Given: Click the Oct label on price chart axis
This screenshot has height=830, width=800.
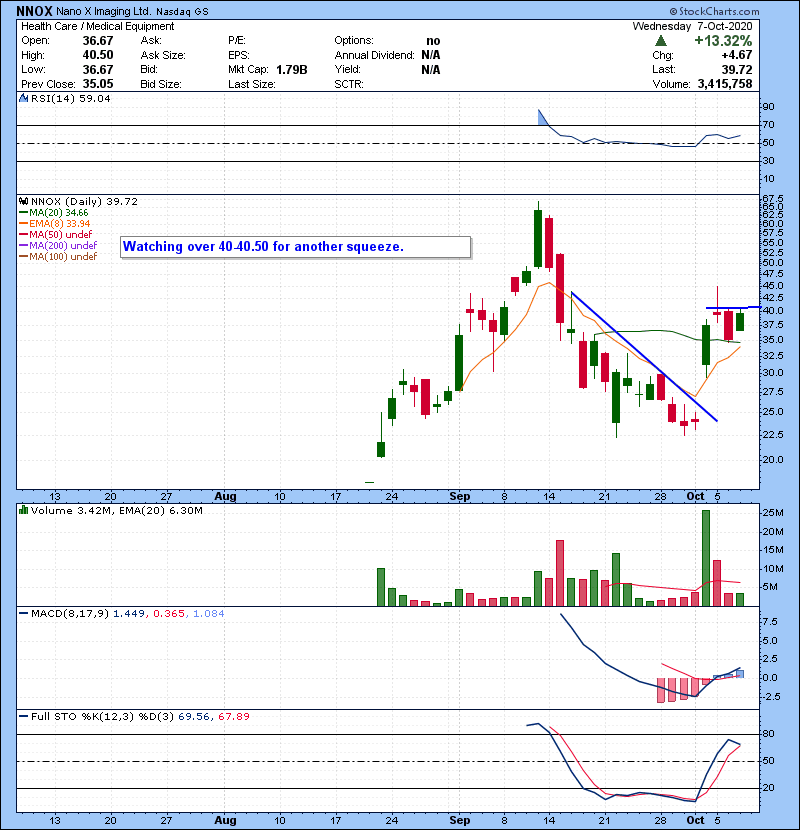Looking at the screenshot, I should tap(695, 497).
